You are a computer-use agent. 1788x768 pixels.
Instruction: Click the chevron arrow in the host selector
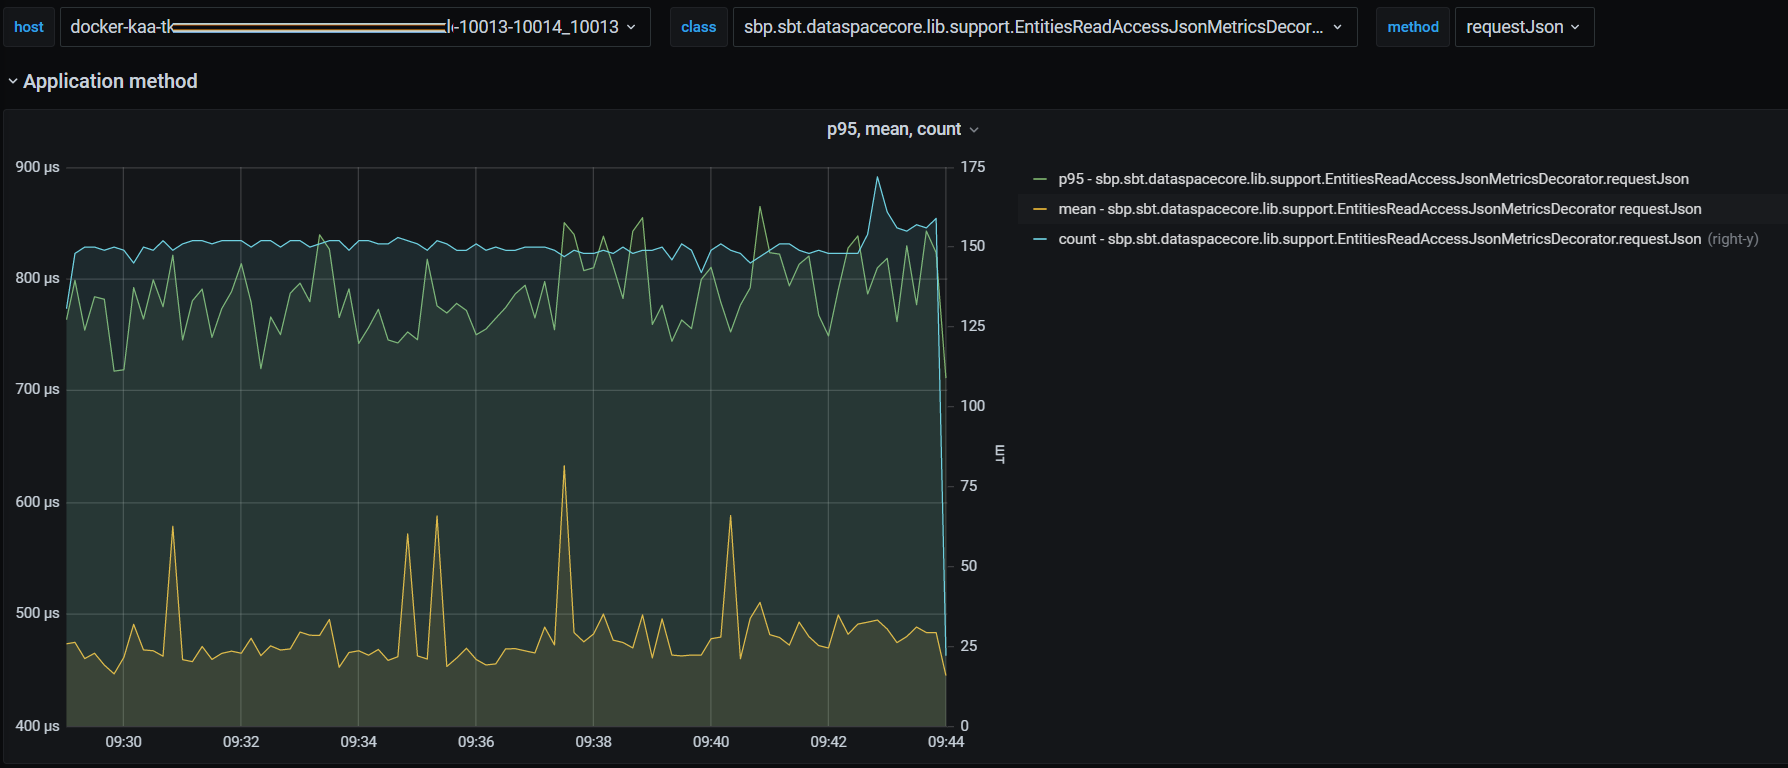pos(631,27)
